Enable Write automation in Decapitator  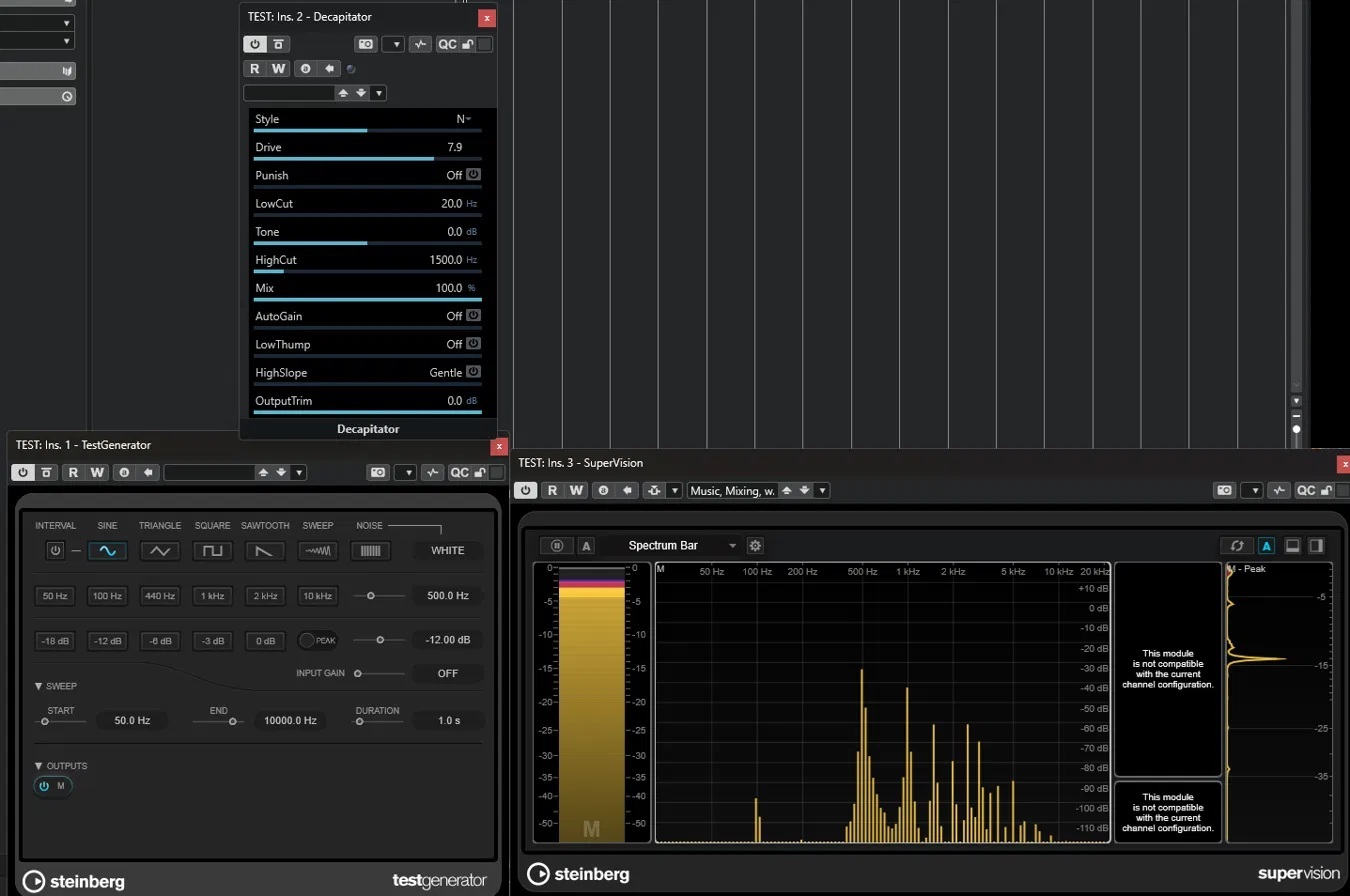[278, 69]
